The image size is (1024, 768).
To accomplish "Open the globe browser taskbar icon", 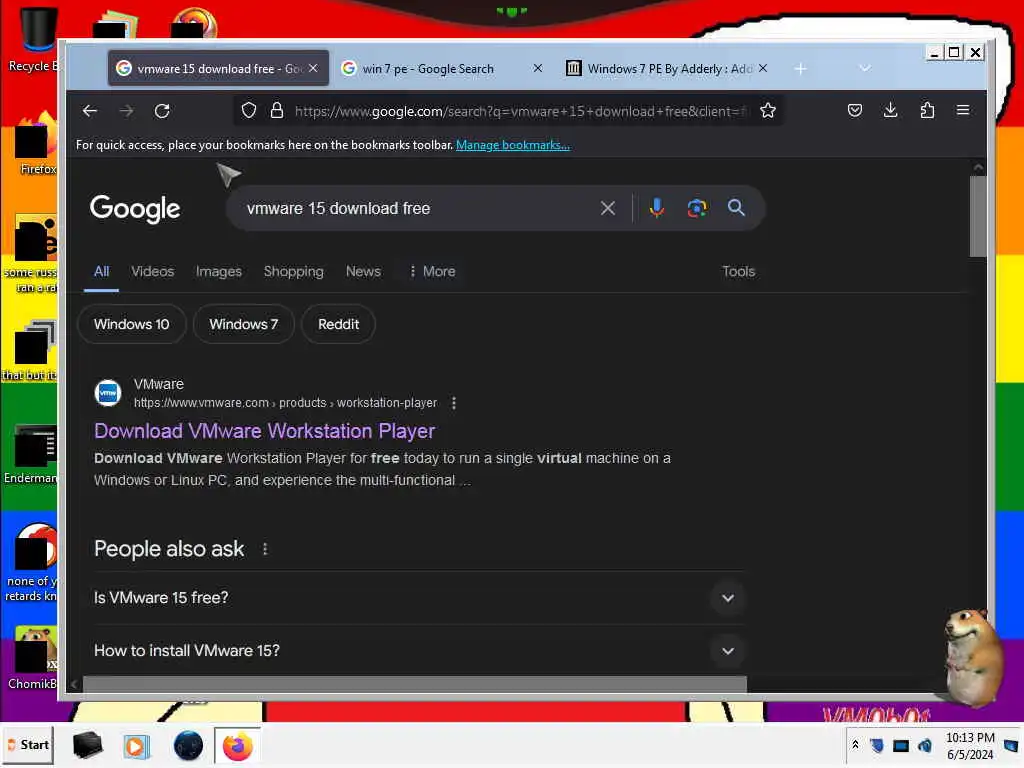I will [x=188, y=746].
